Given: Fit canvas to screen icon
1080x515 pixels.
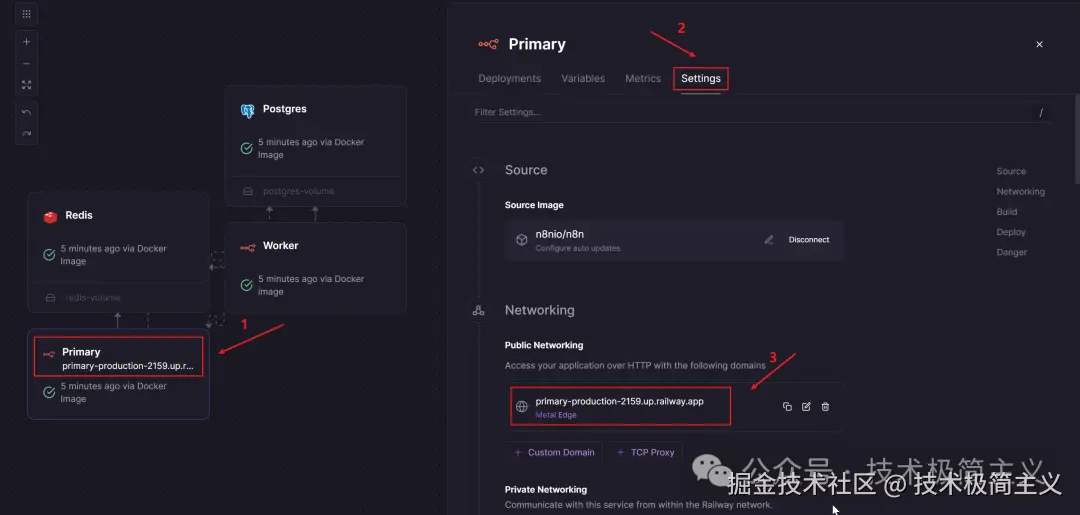Looking at the screenshot, I should click(26, 85).
